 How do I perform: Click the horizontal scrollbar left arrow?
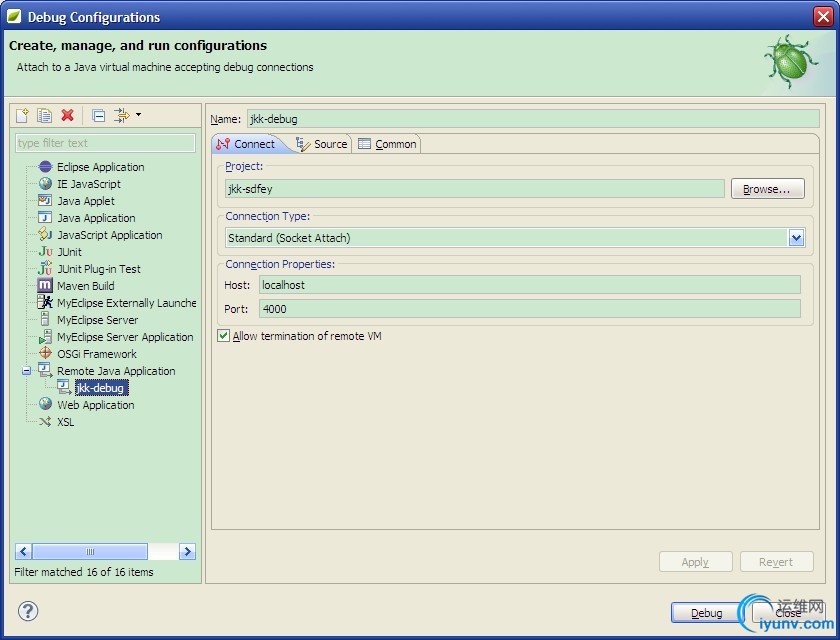(x=24, y=551)
